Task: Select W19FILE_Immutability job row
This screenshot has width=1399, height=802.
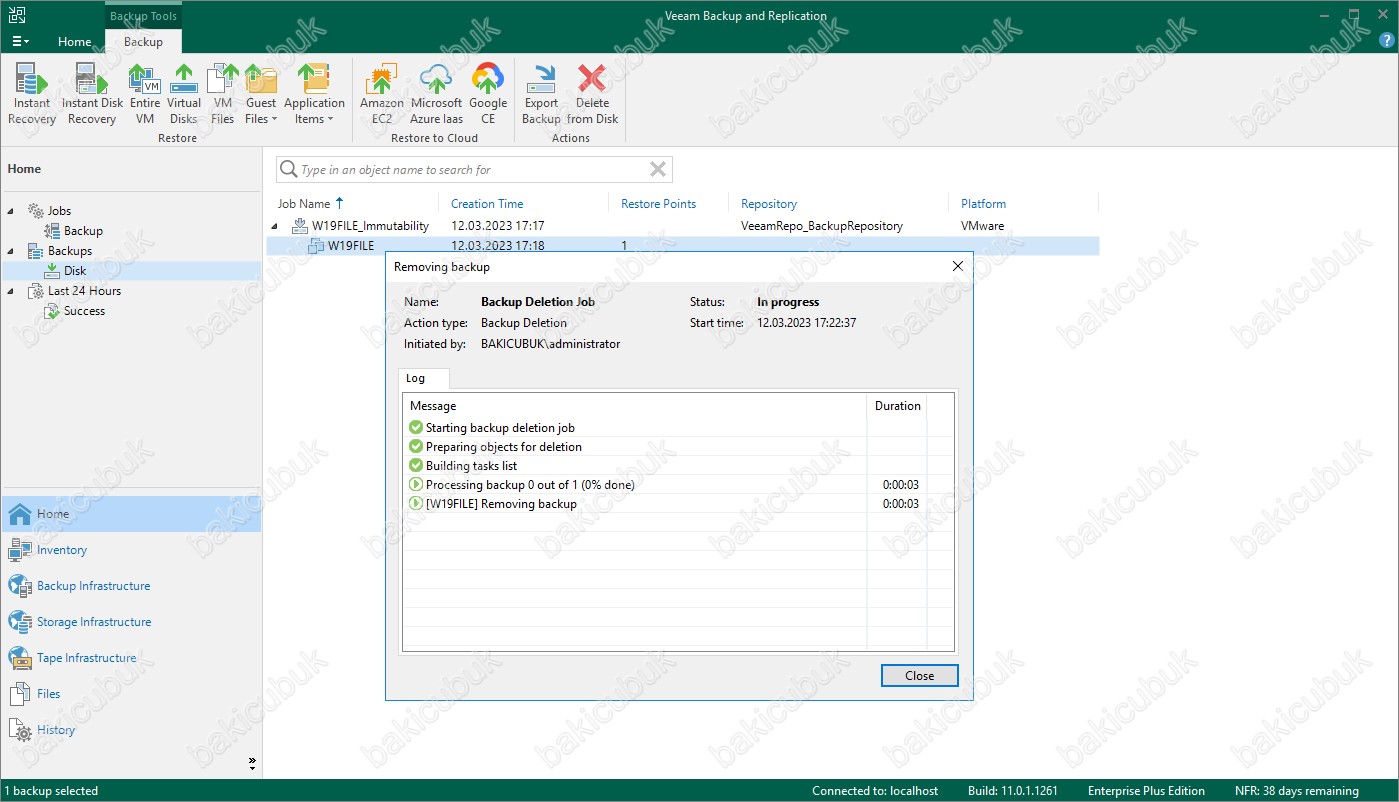Action: pyautogui.click(x=683, y=226)
